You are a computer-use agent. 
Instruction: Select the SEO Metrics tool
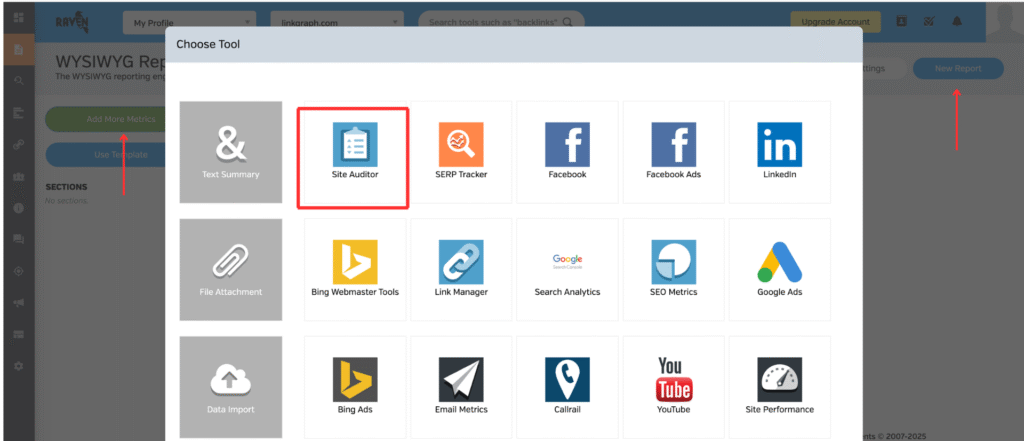(x=673, y=269)
